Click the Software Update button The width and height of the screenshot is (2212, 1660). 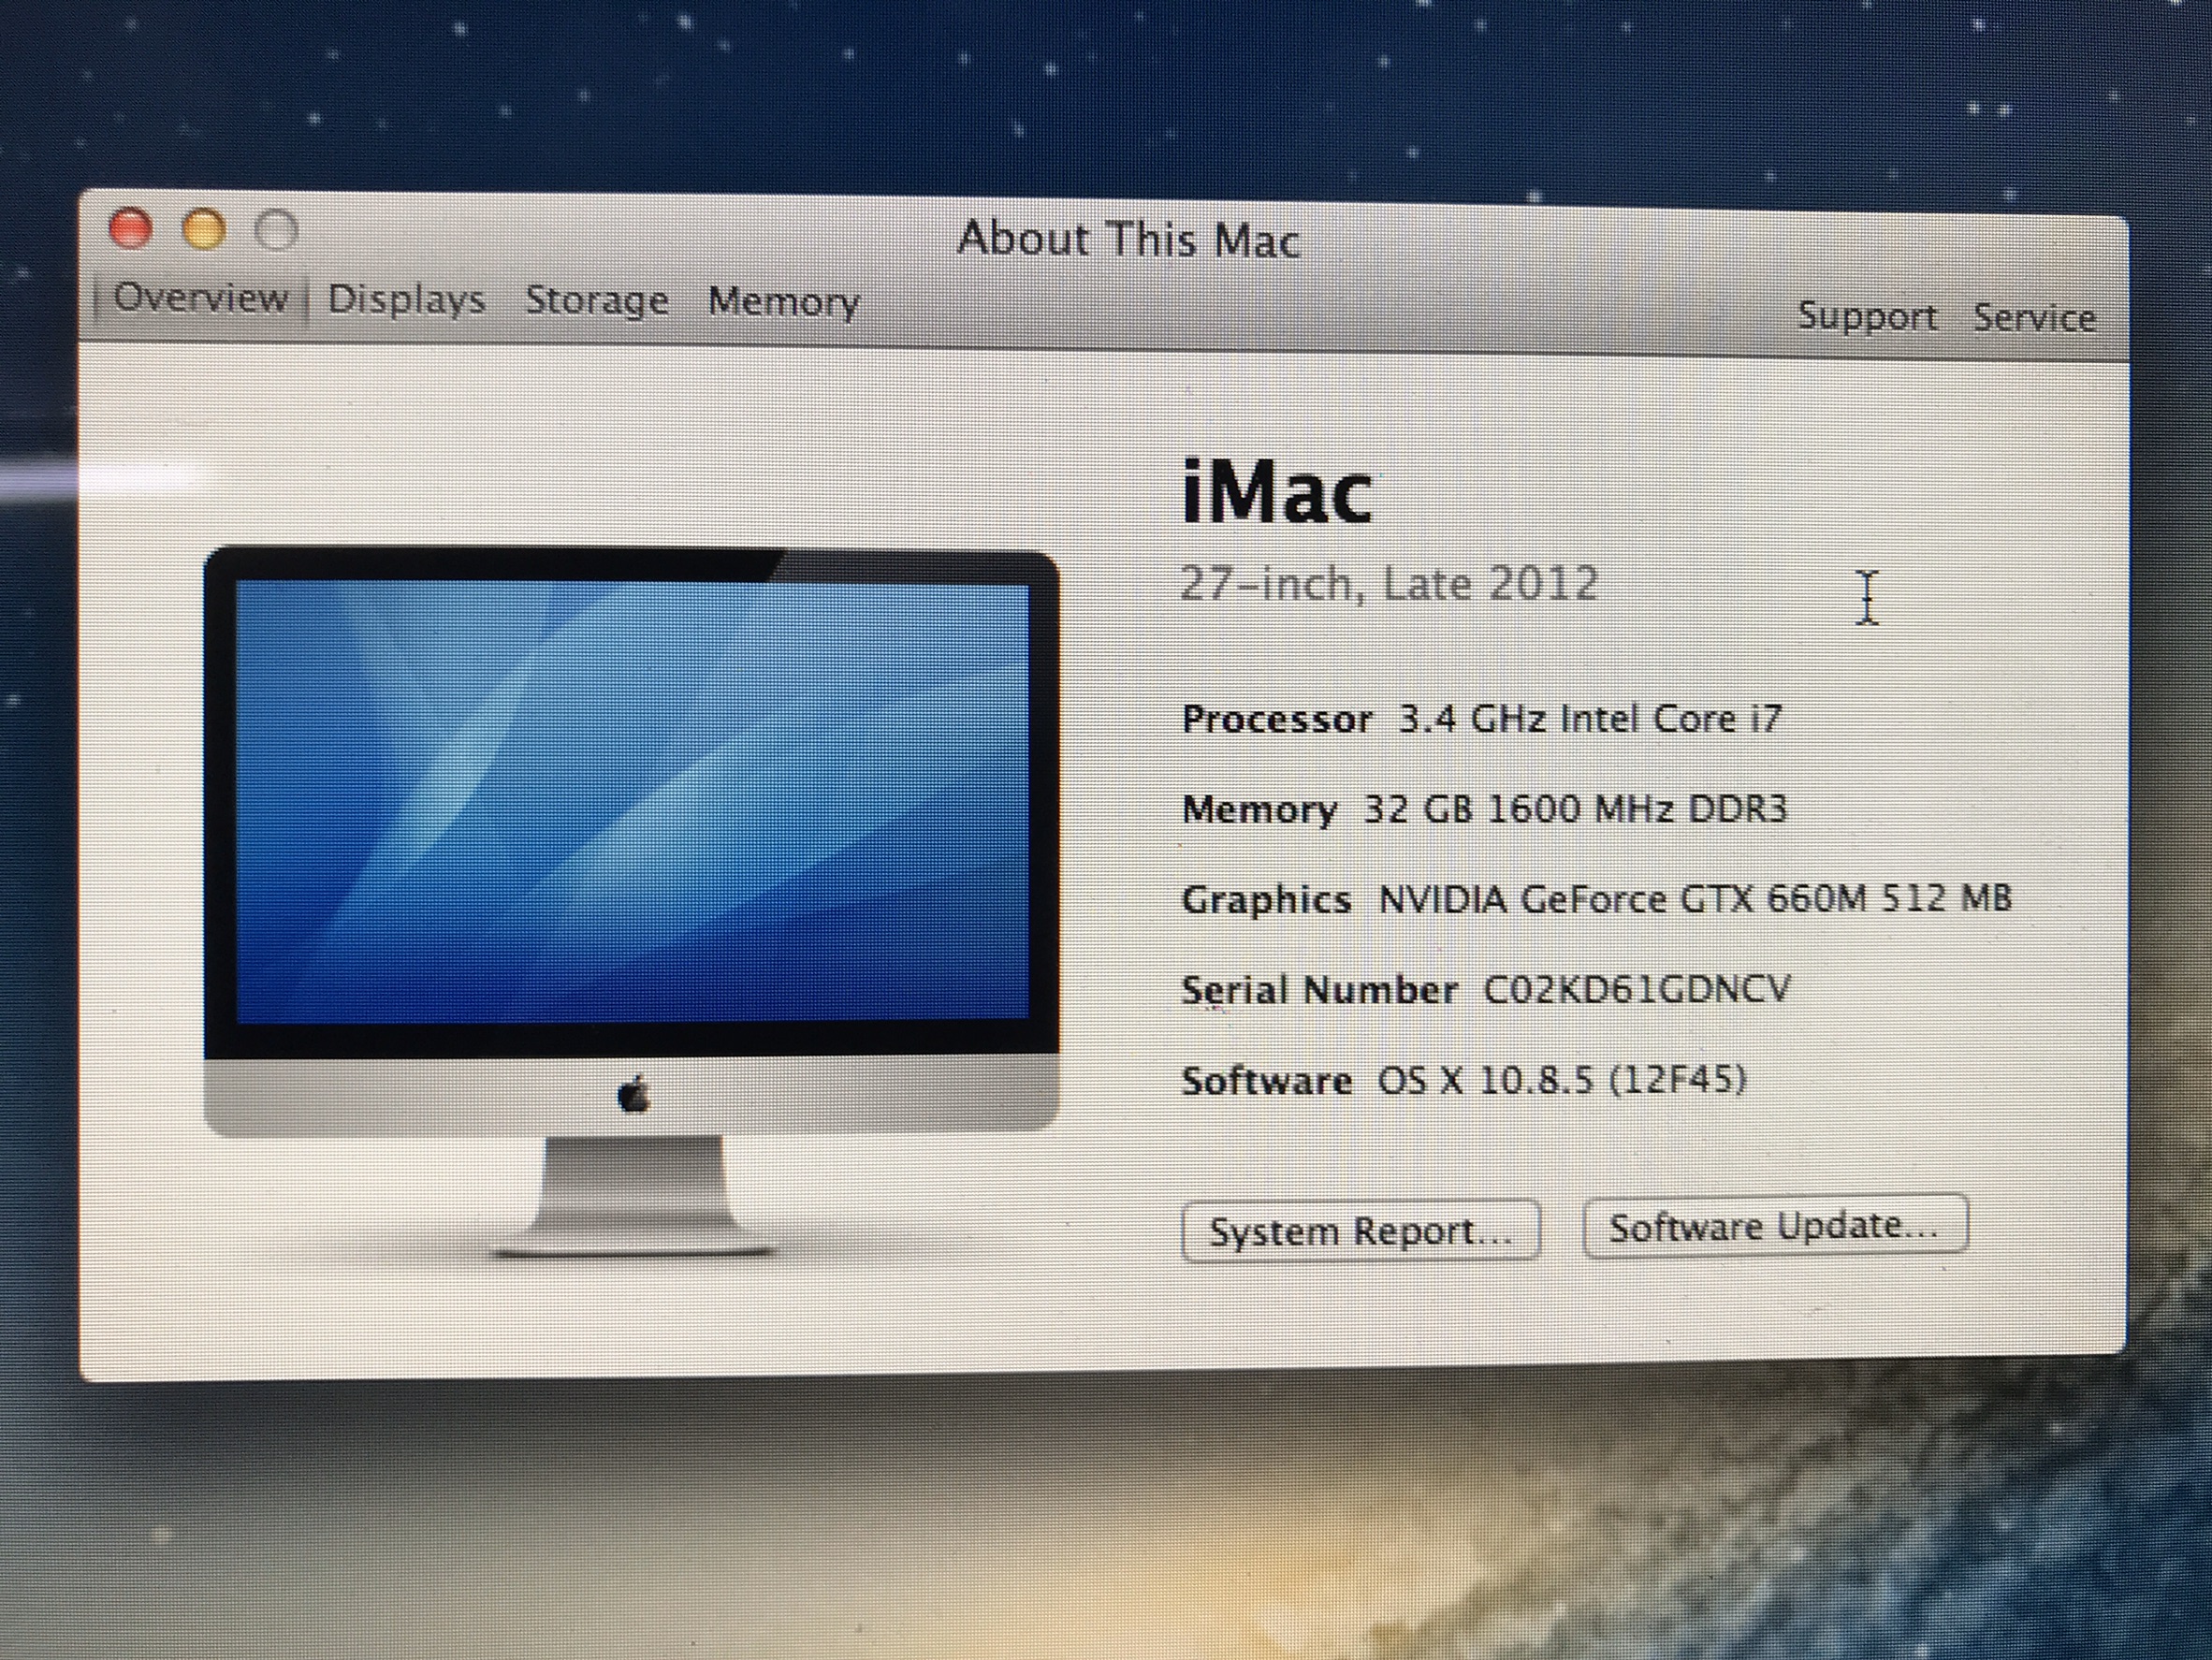pos(1774,1226)
